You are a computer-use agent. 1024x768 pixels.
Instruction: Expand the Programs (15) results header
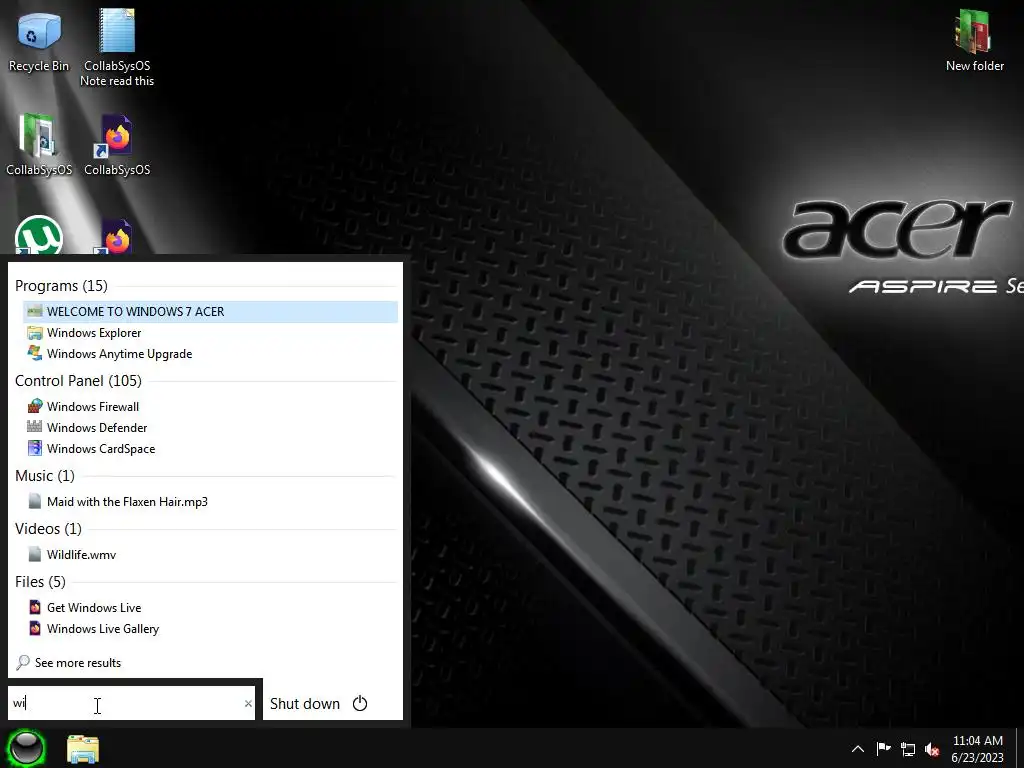click(61, 286)
